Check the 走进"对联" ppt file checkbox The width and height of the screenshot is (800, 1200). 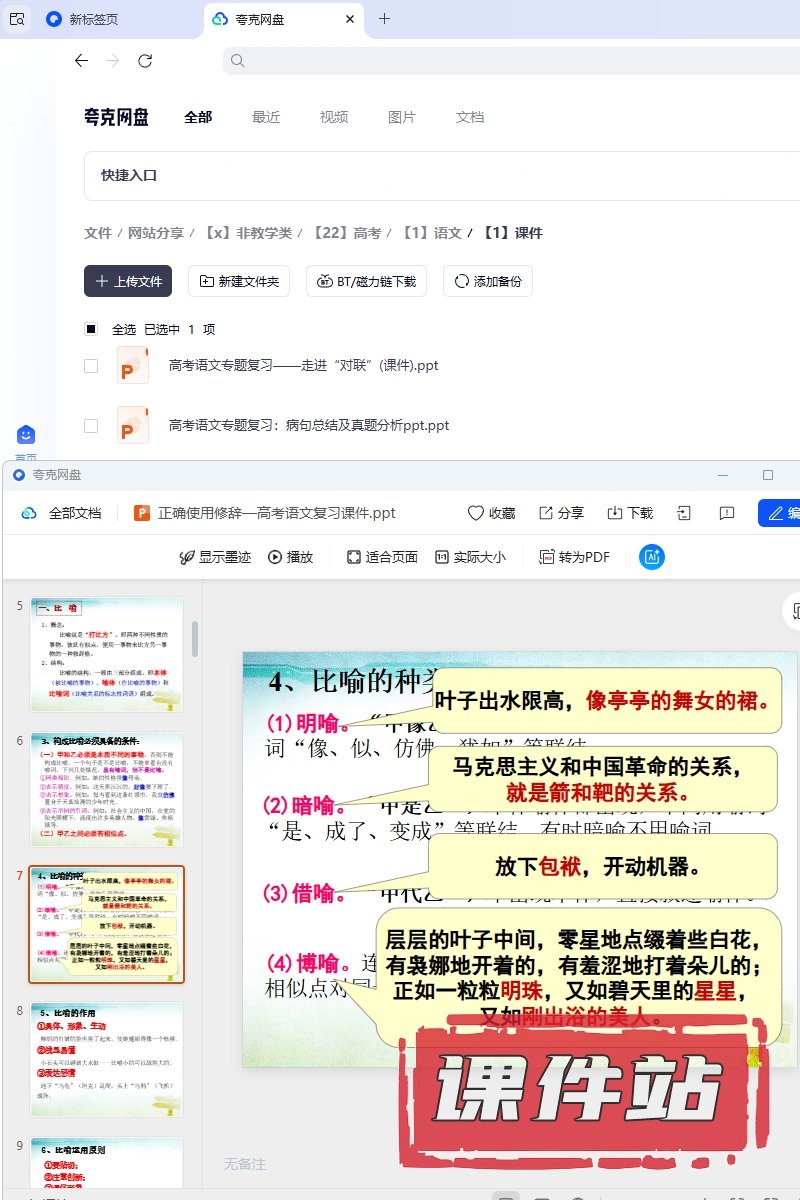[x=91, y=366]
